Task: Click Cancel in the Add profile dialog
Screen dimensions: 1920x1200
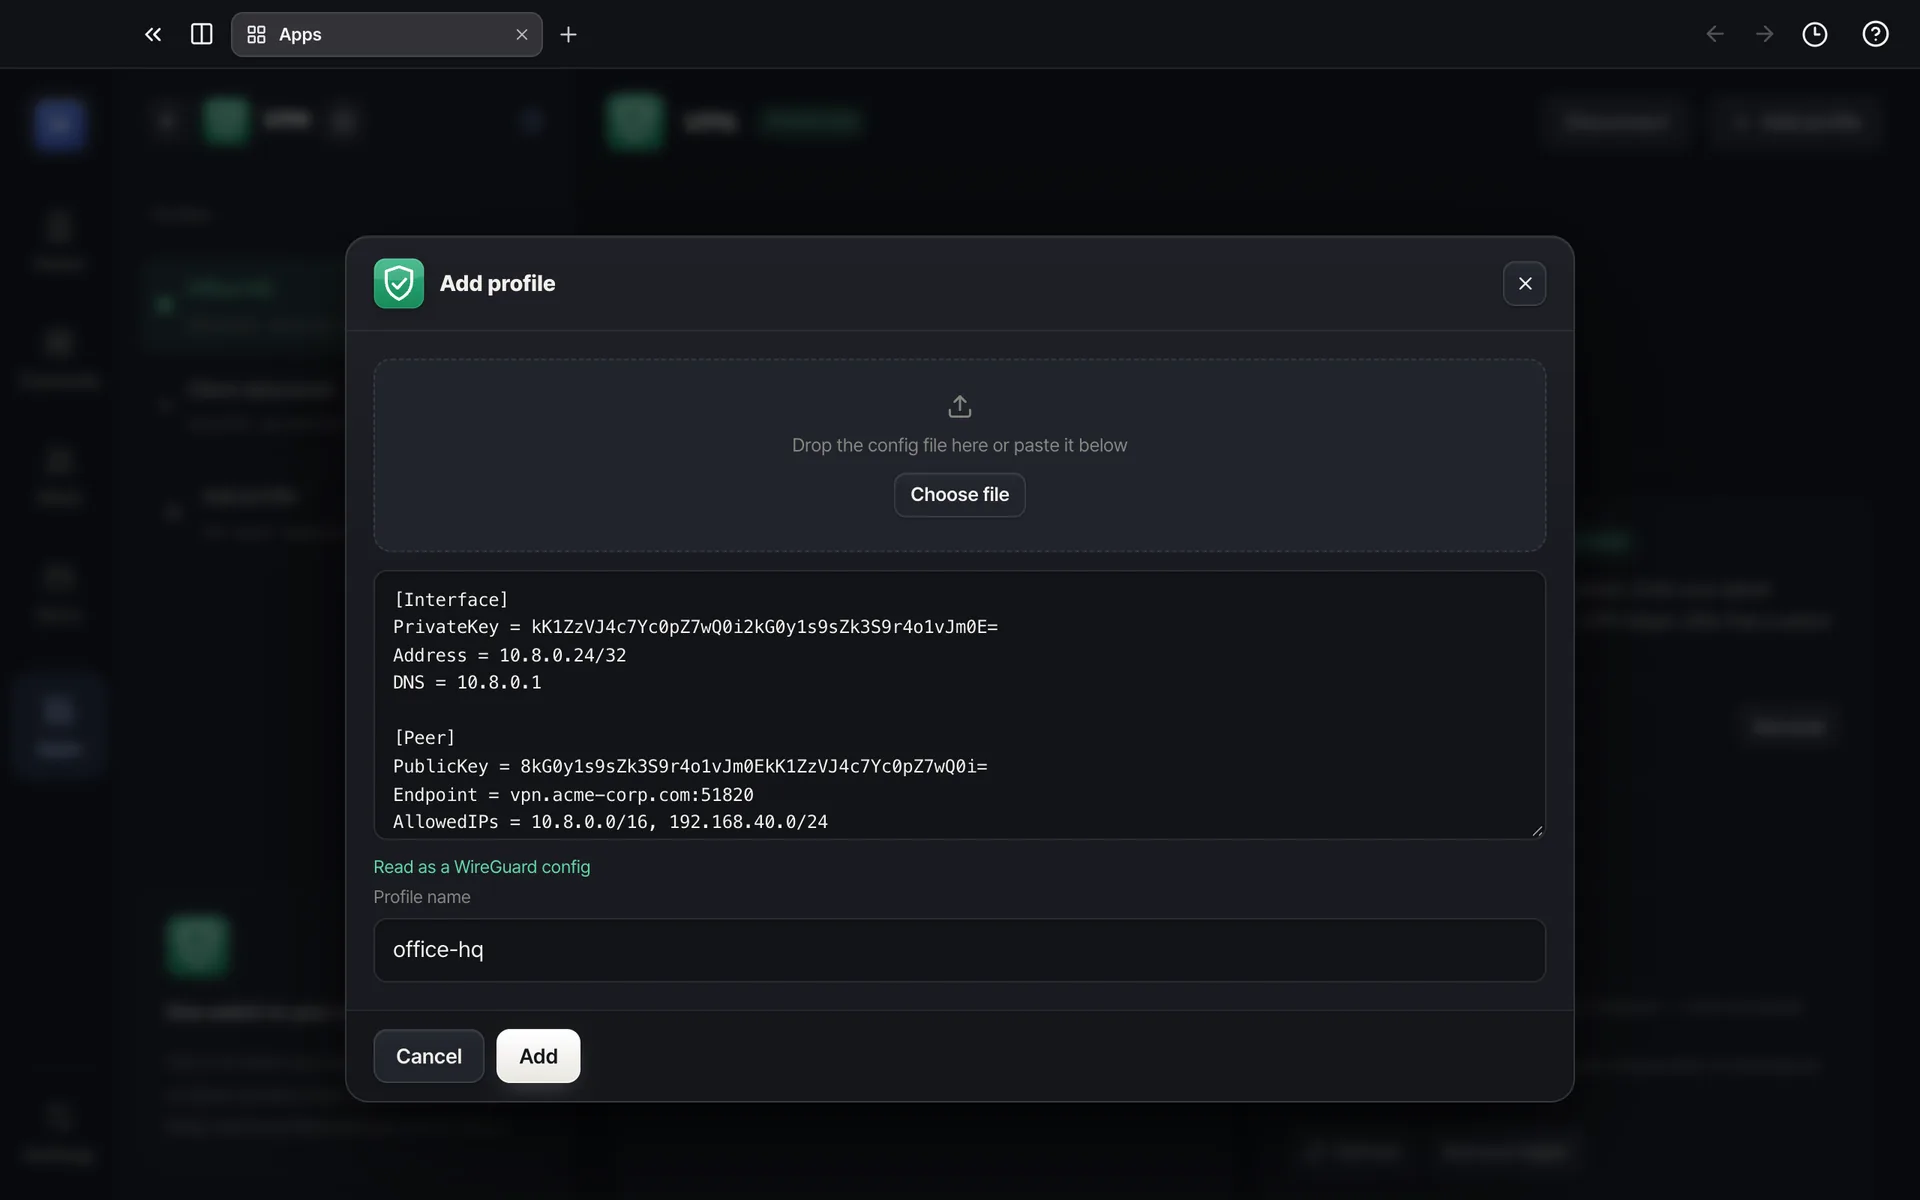Action: pyautogui.click(x=428, y=1056)
